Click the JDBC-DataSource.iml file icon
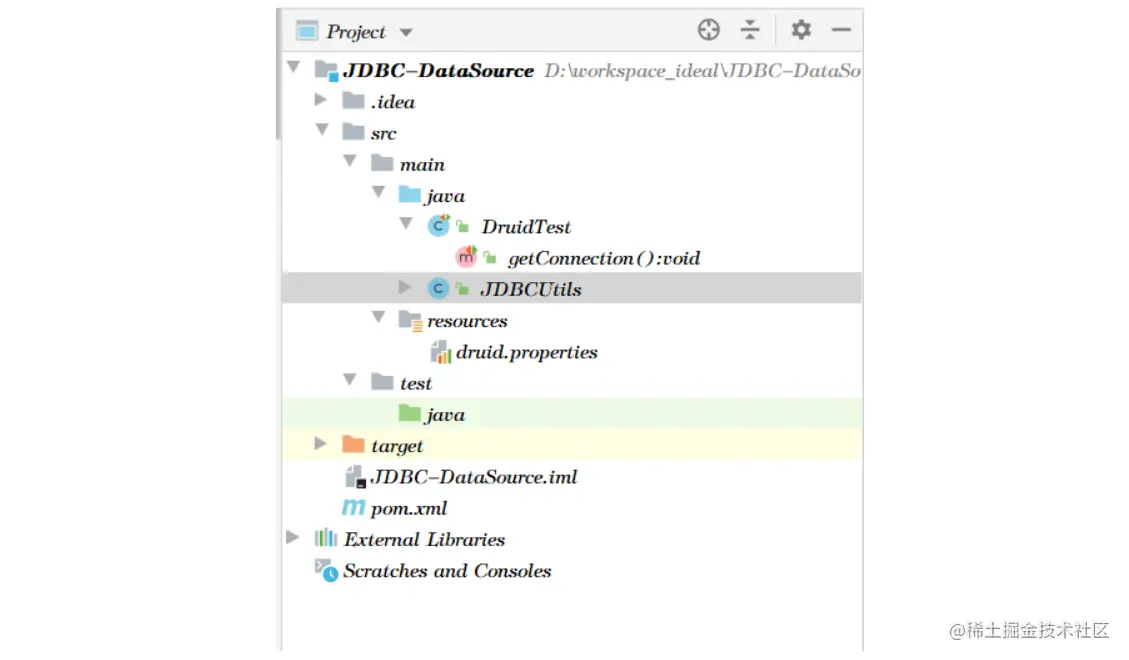 356,476
